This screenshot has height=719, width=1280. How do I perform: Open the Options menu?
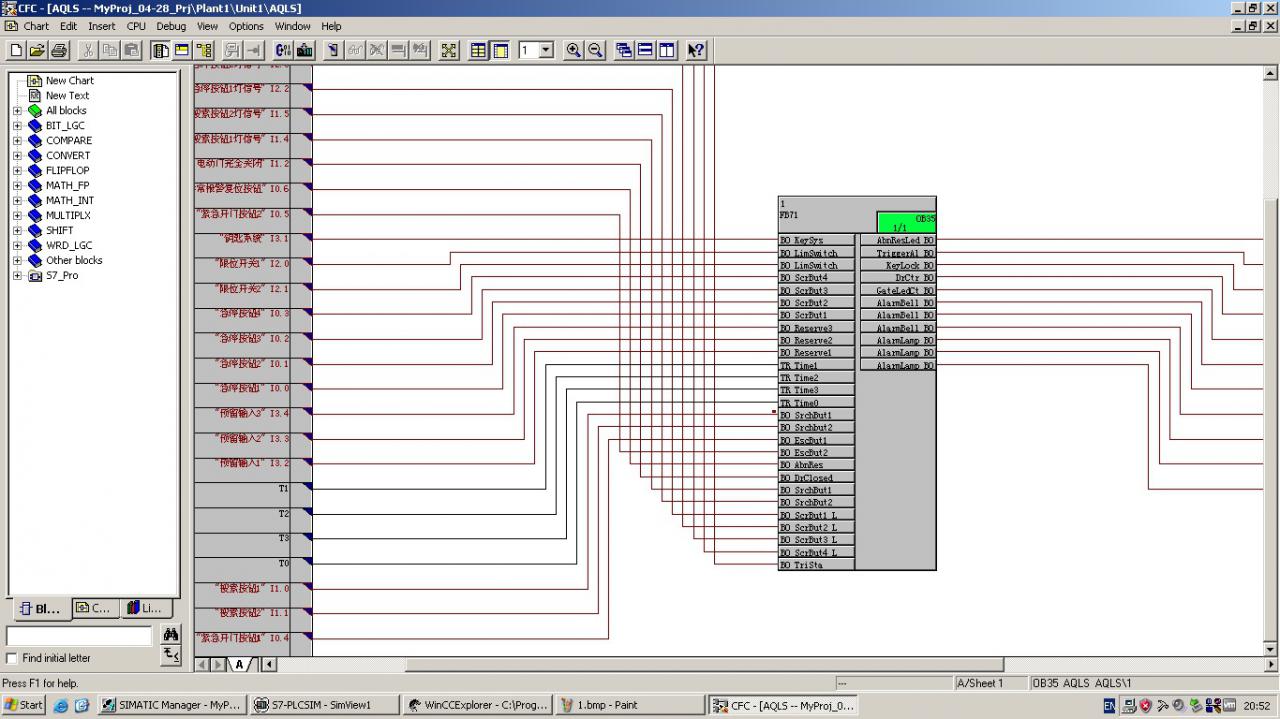pos(246,26)
